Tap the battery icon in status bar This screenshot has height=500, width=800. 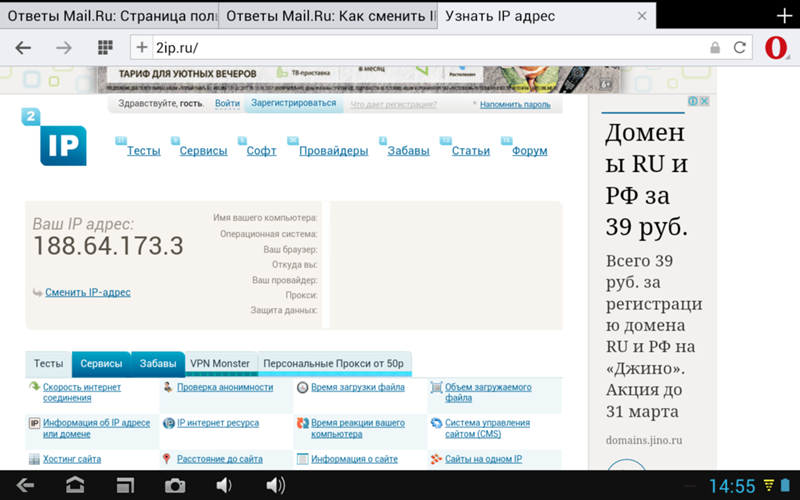pyautogui.click(x=786, y=485)
